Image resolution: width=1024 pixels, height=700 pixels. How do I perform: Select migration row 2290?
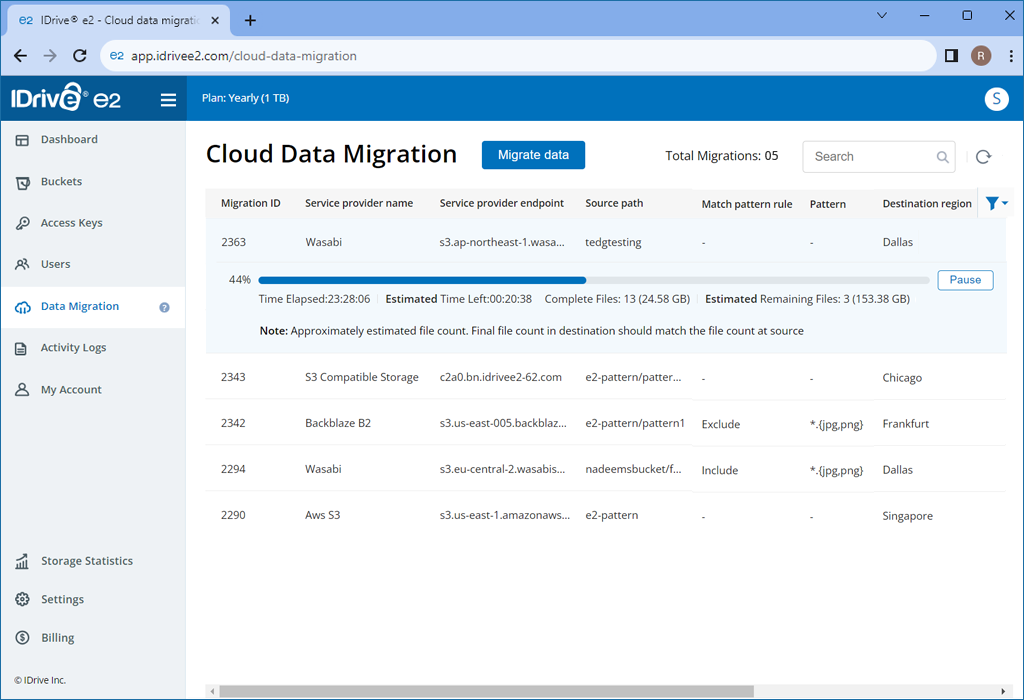605,515
